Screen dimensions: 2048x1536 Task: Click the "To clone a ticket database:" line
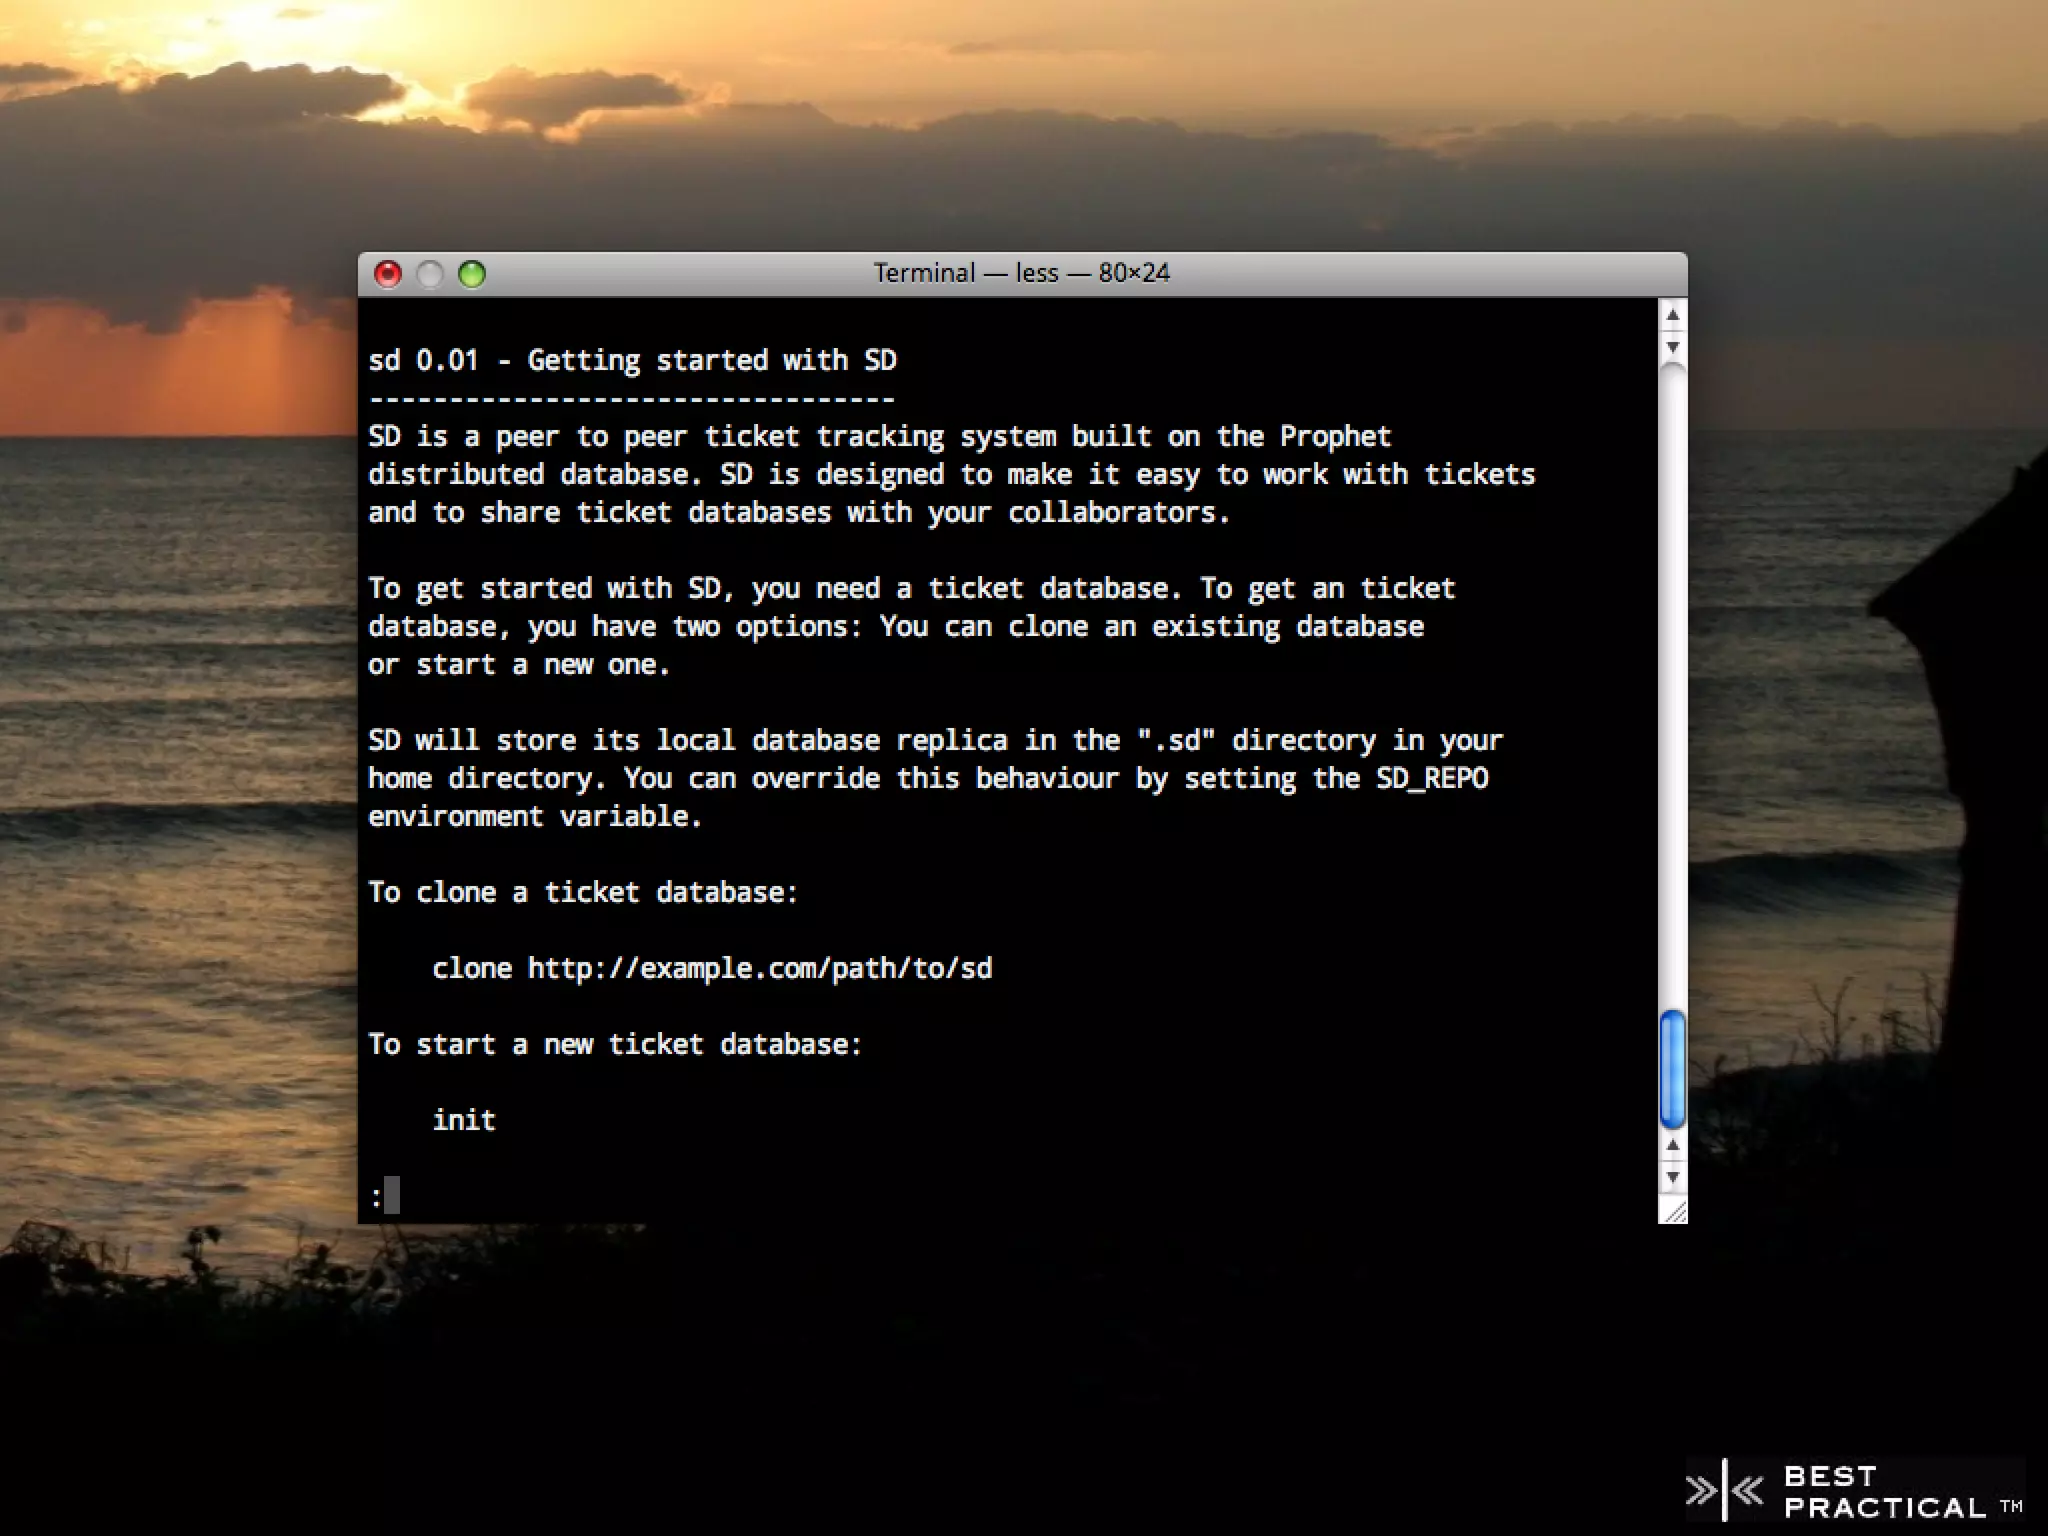[x=582, y=892]
